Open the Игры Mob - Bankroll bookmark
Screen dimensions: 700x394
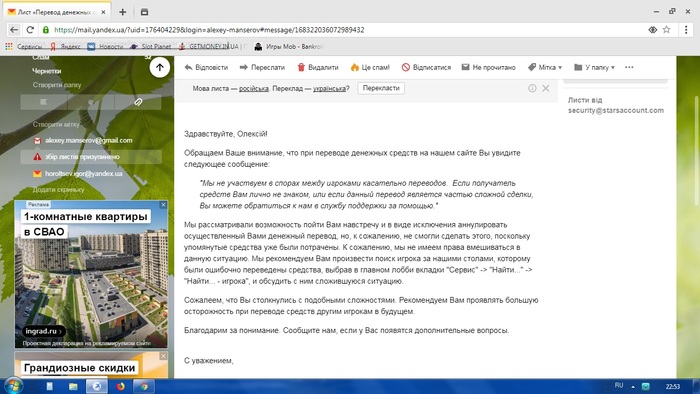coord(288,46)
